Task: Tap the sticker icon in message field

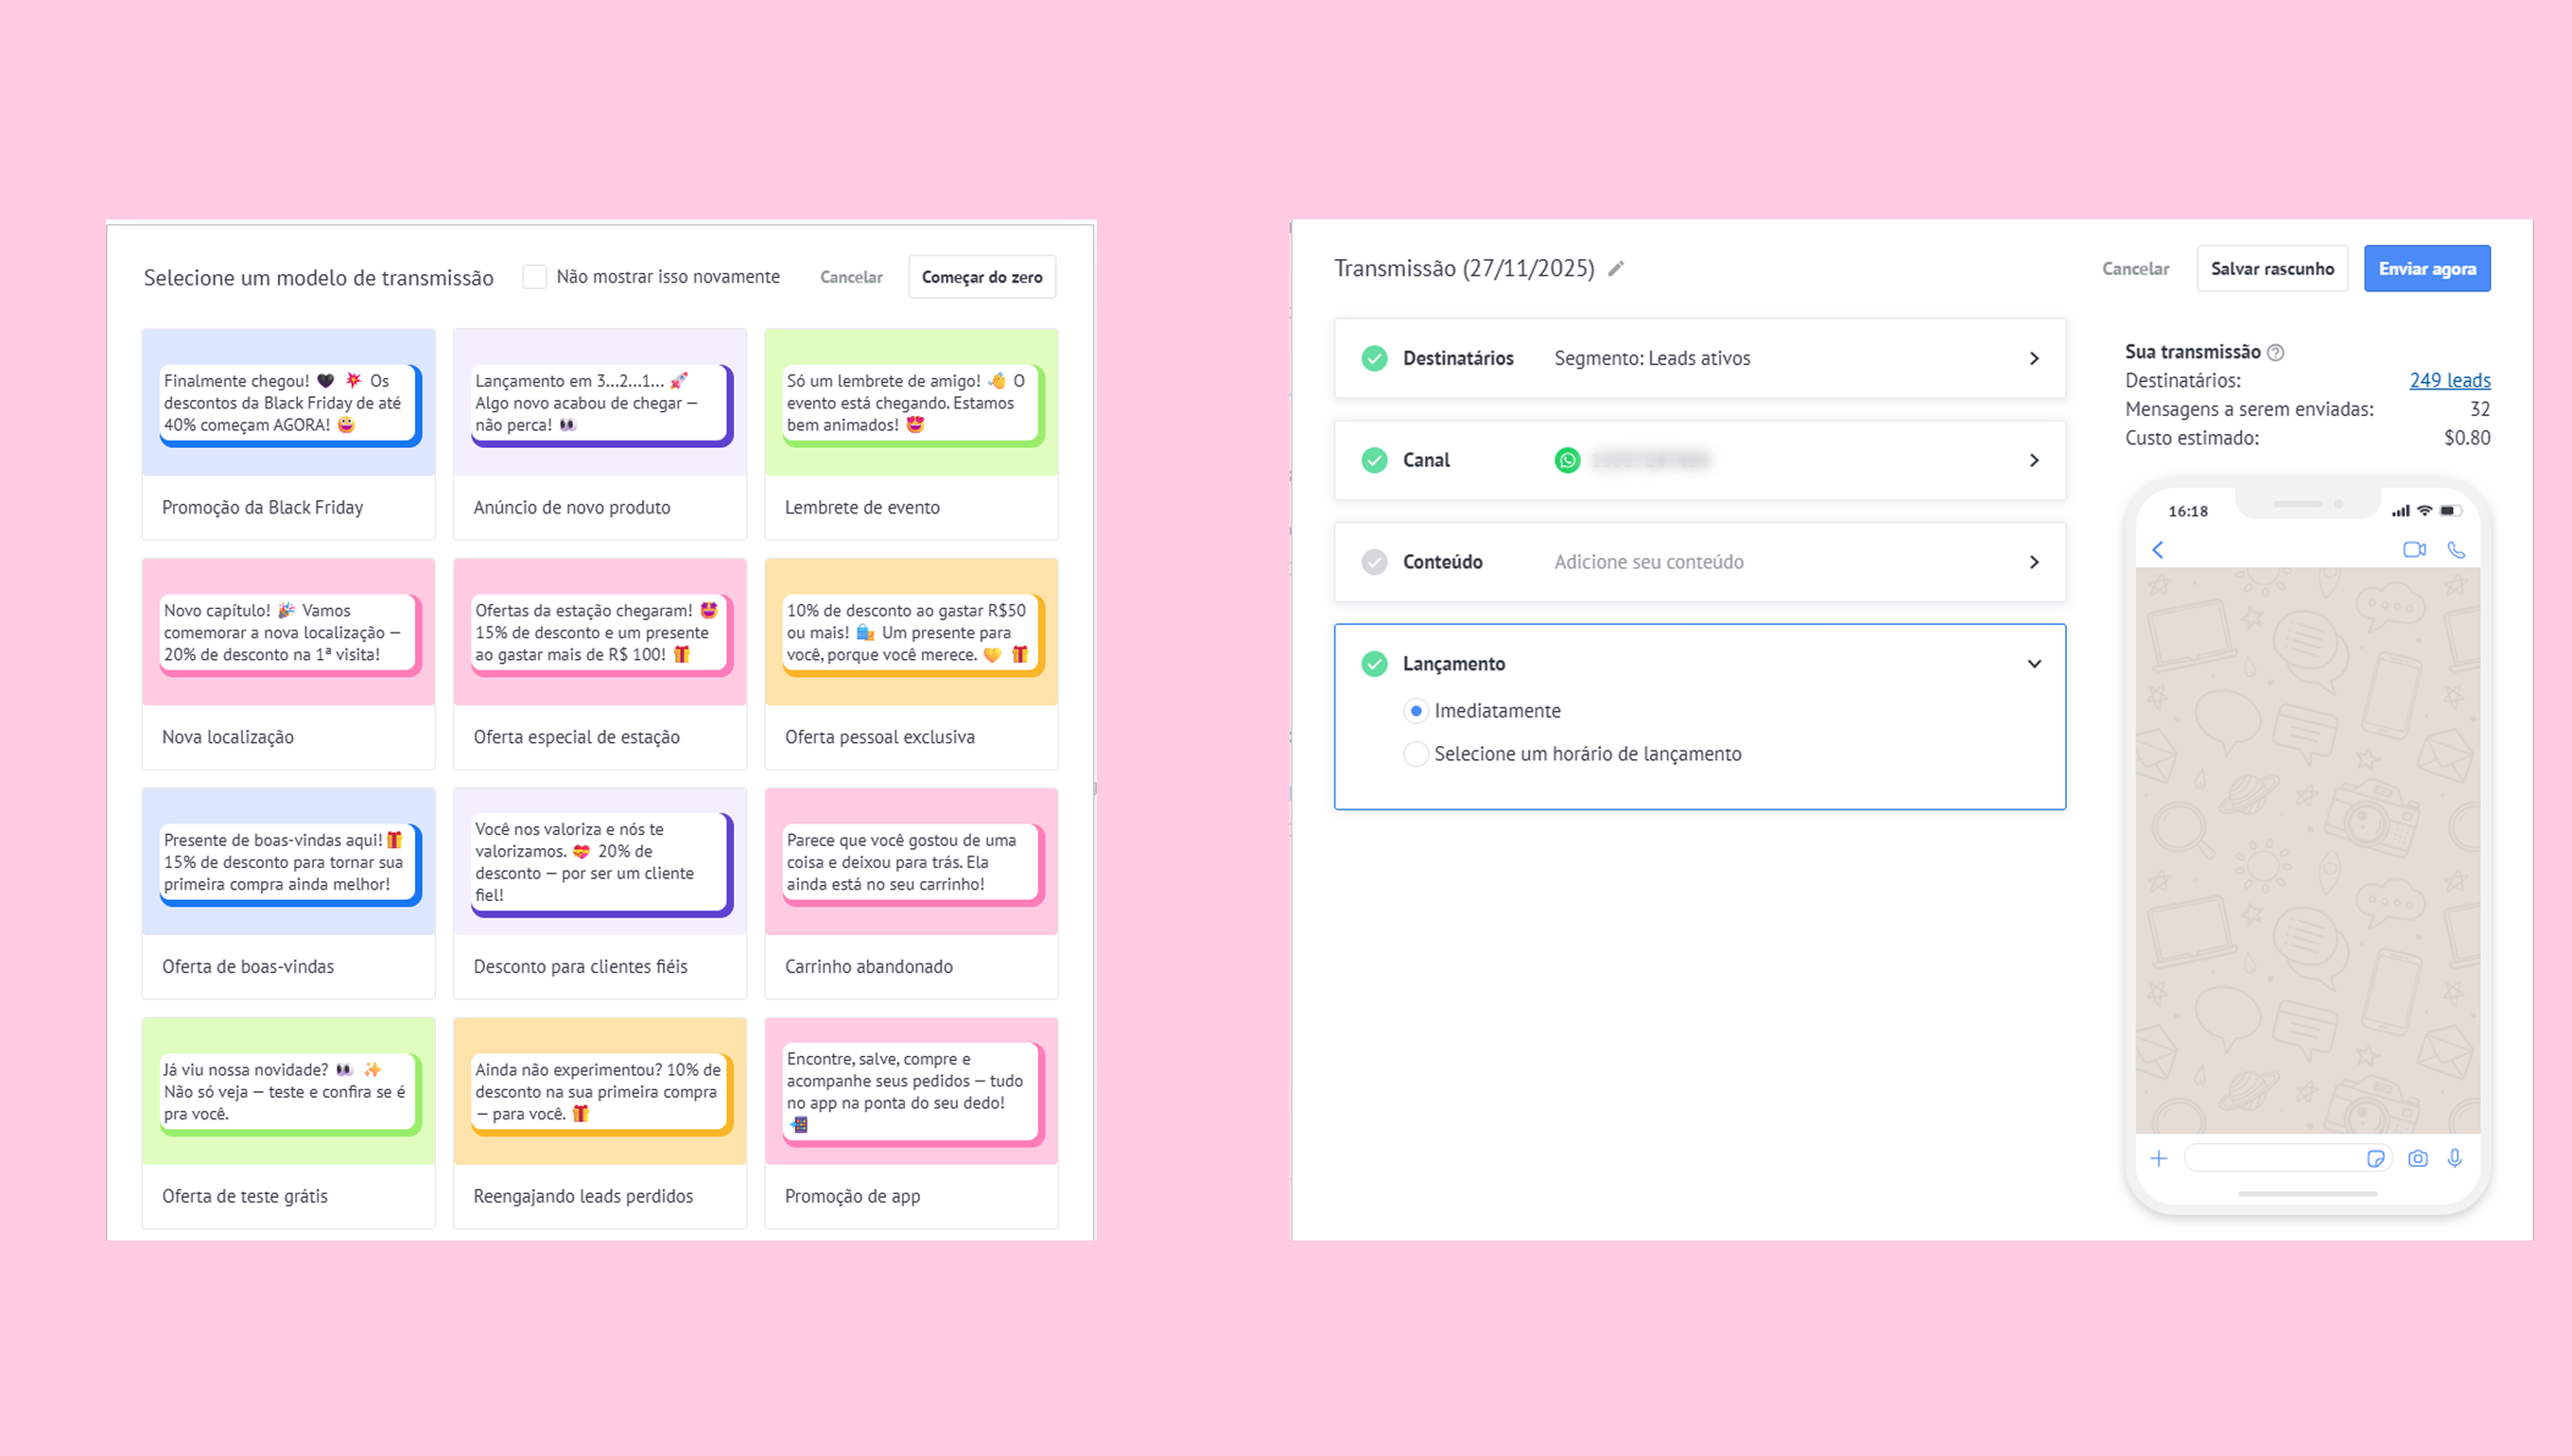Action: tap(2376, 1159)
